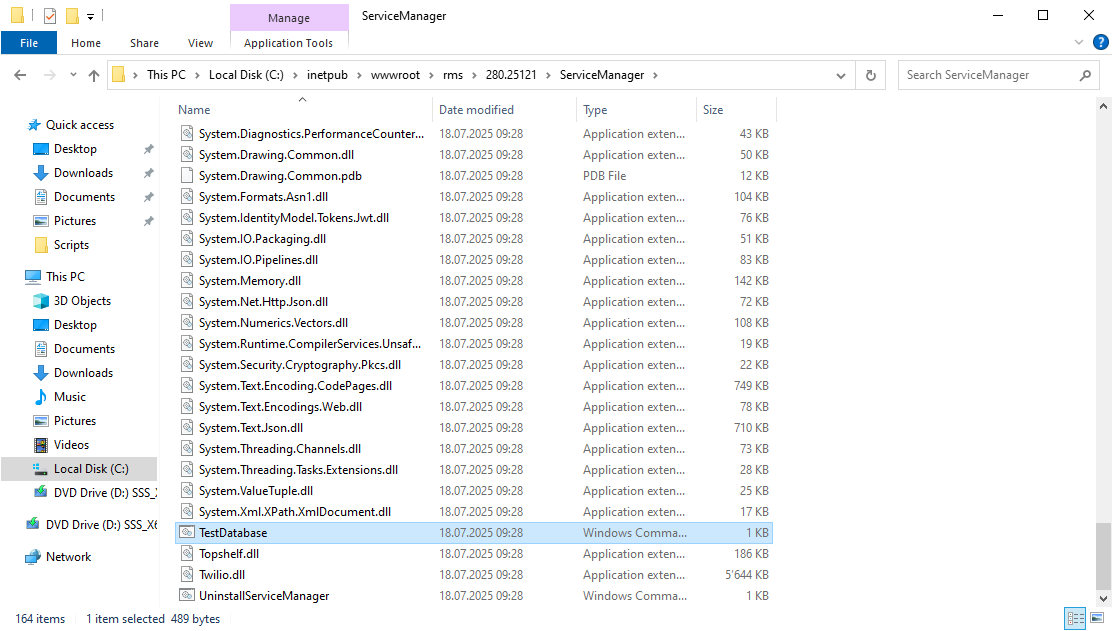Open Help question mark icon
This screenshot has width=1113, height=631.
coord(1100,43)
